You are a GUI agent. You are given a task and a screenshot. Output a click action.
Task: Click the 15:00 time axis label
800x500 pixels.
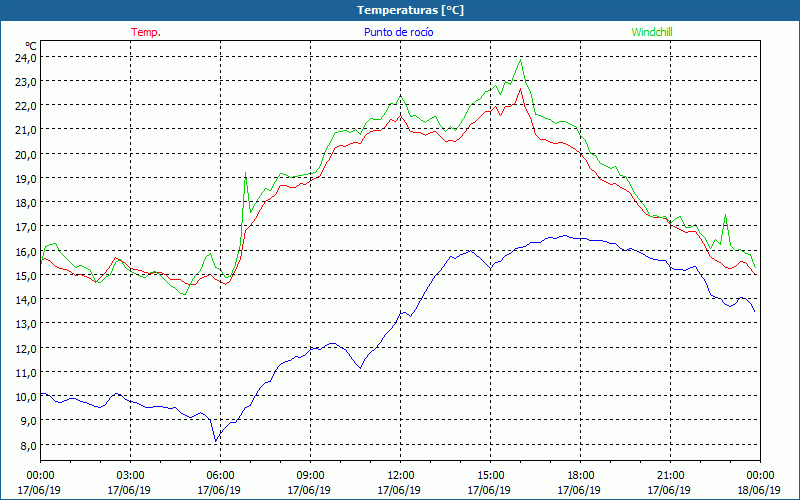point(490,475)
